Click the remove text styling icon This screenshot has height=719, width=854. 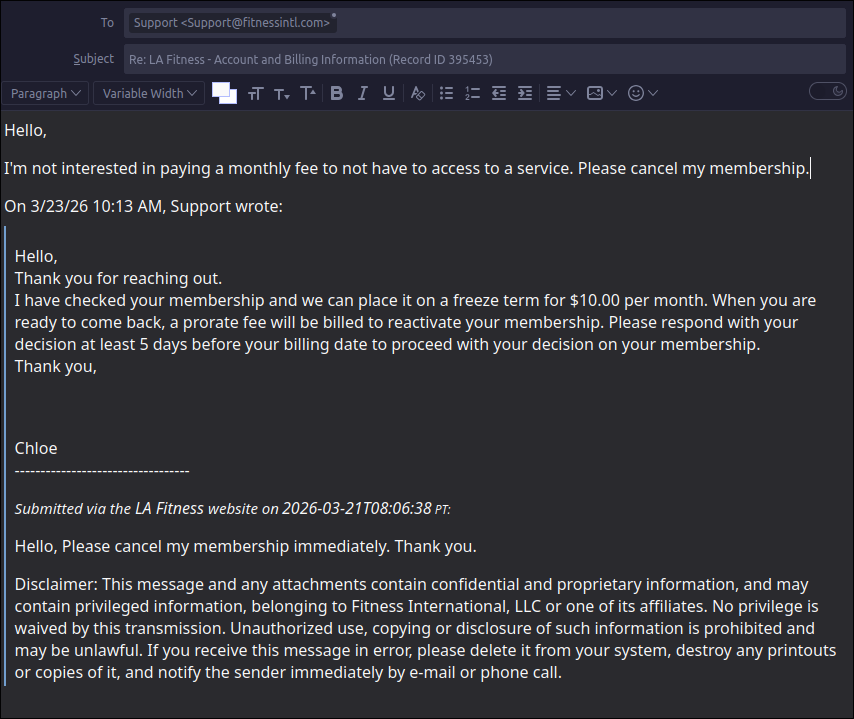coord(418,93)
